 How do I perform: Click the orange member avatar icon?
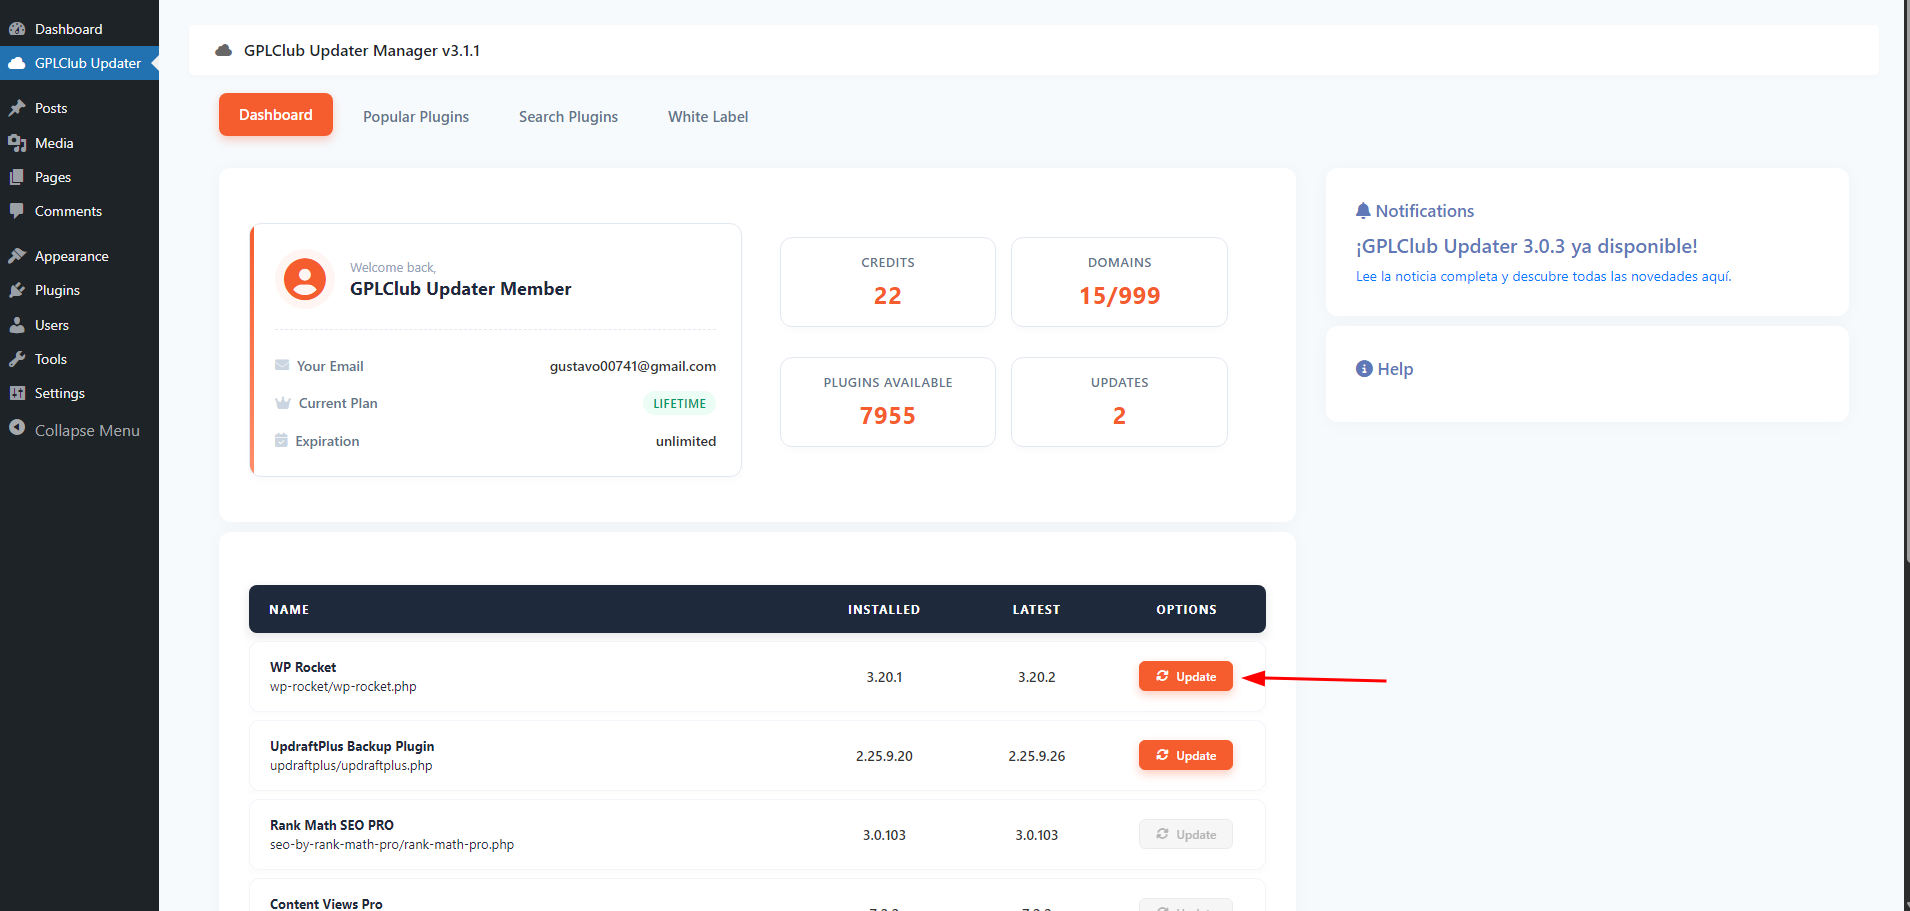click(305, 279)
